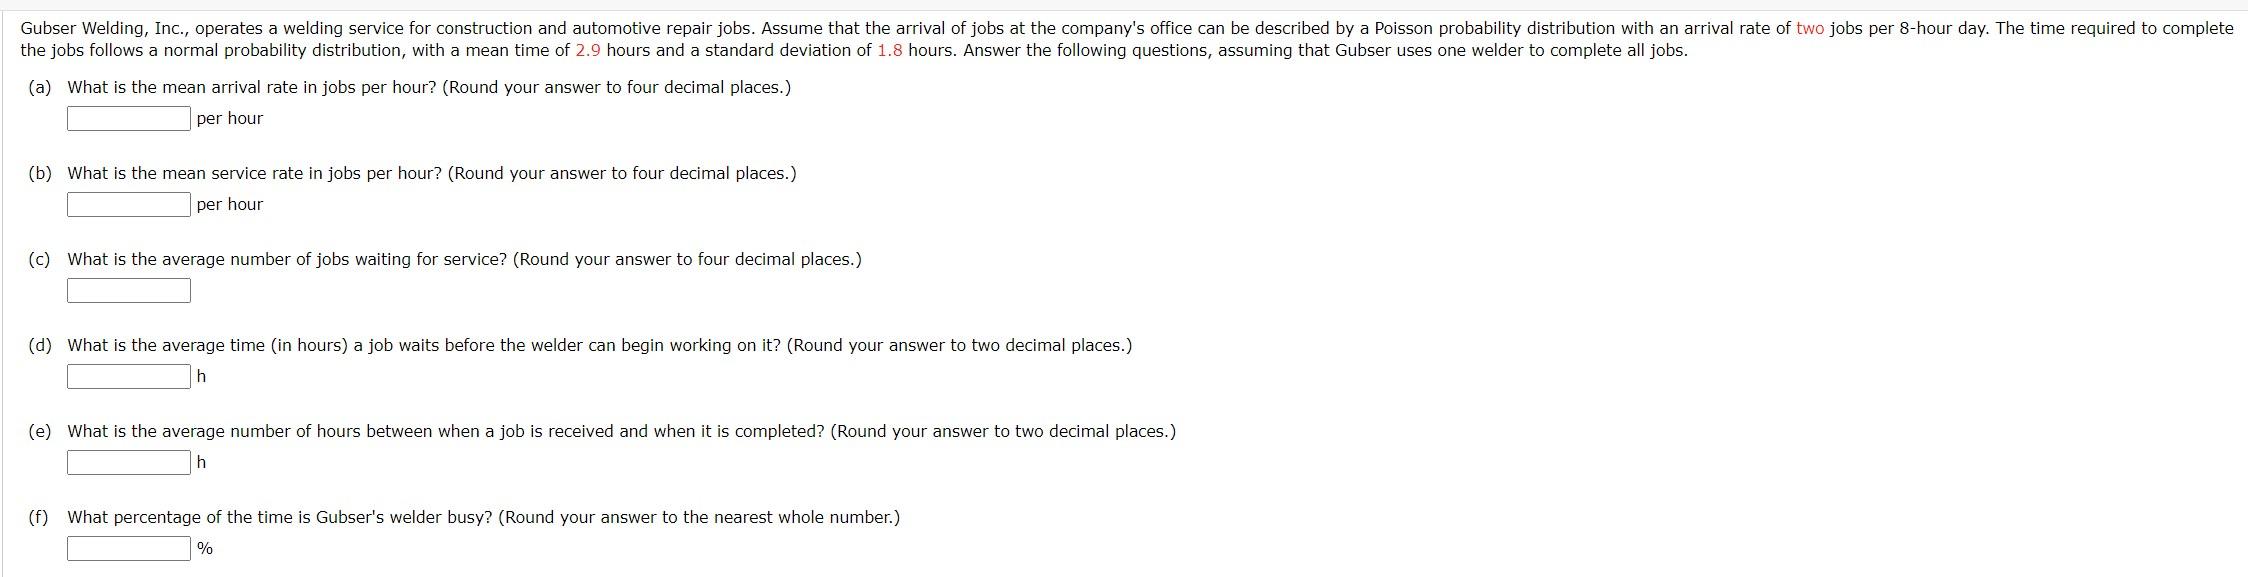
Task: Click the 'h' label next to part (e) field
Action: click(202, 462)
